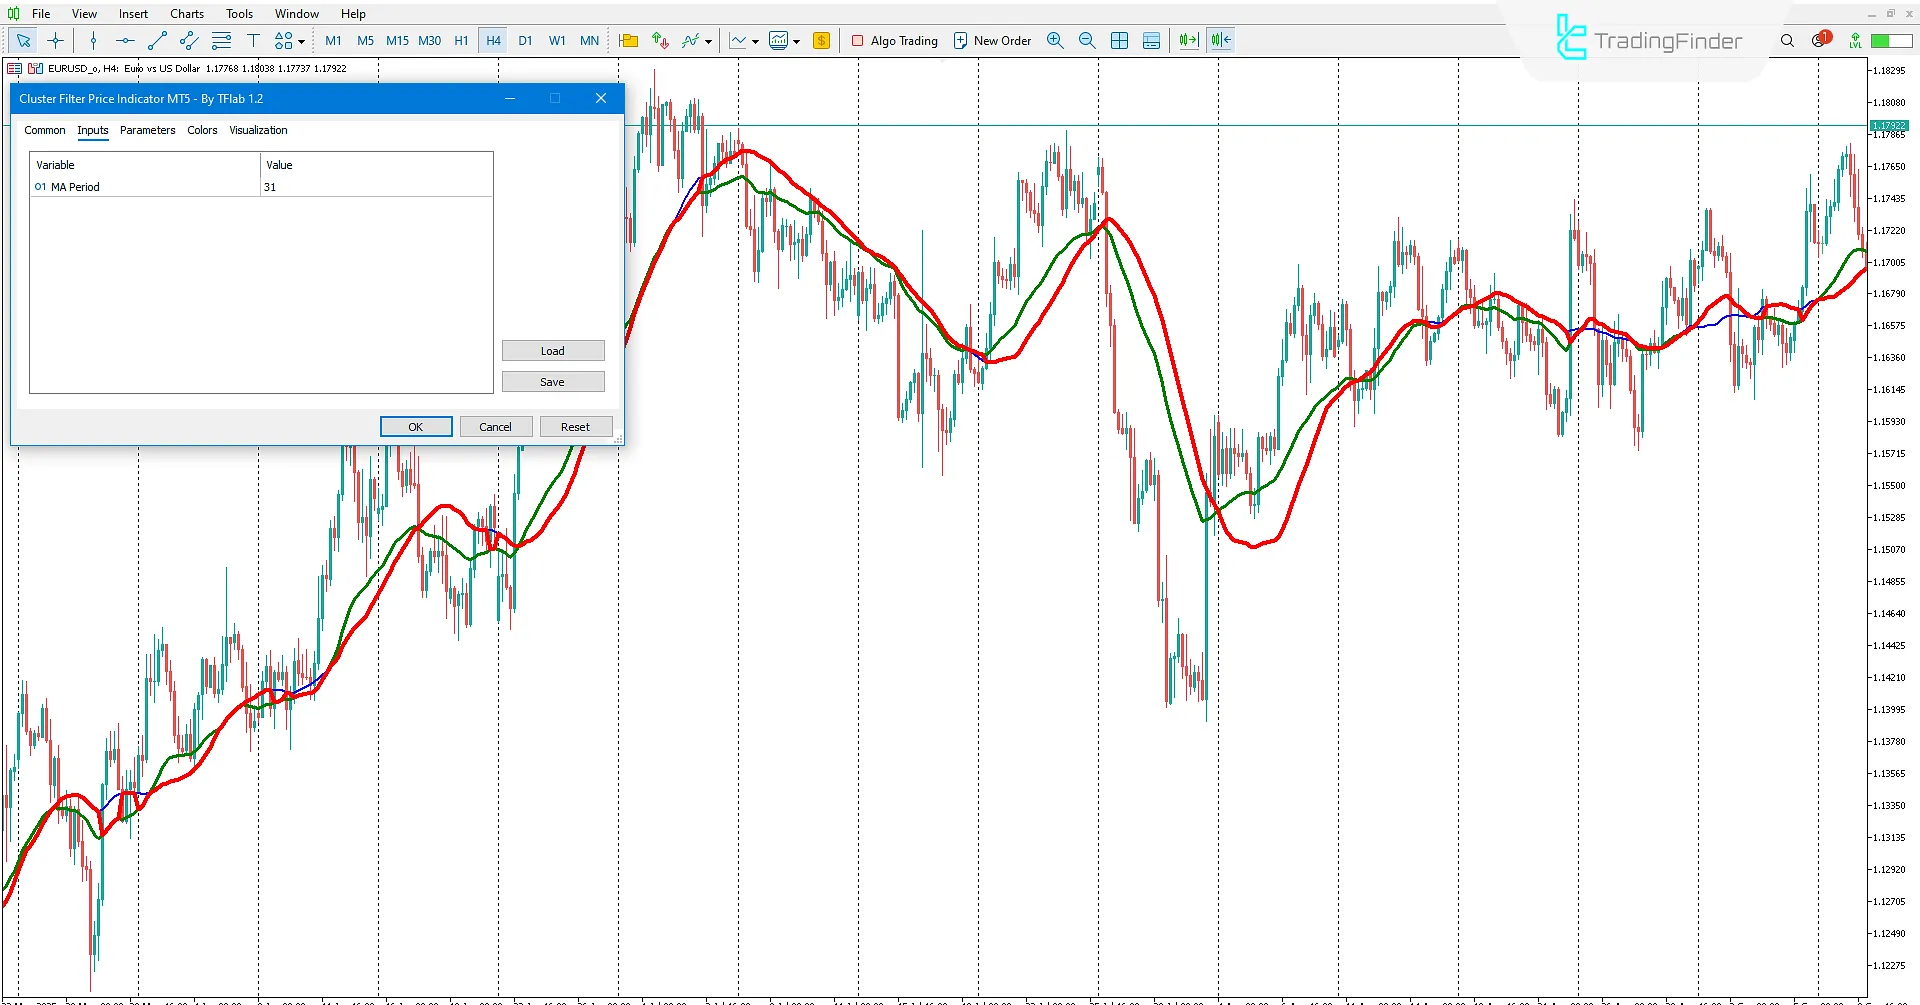
Task: Select the trendline drawing tool
Action: 157,41
